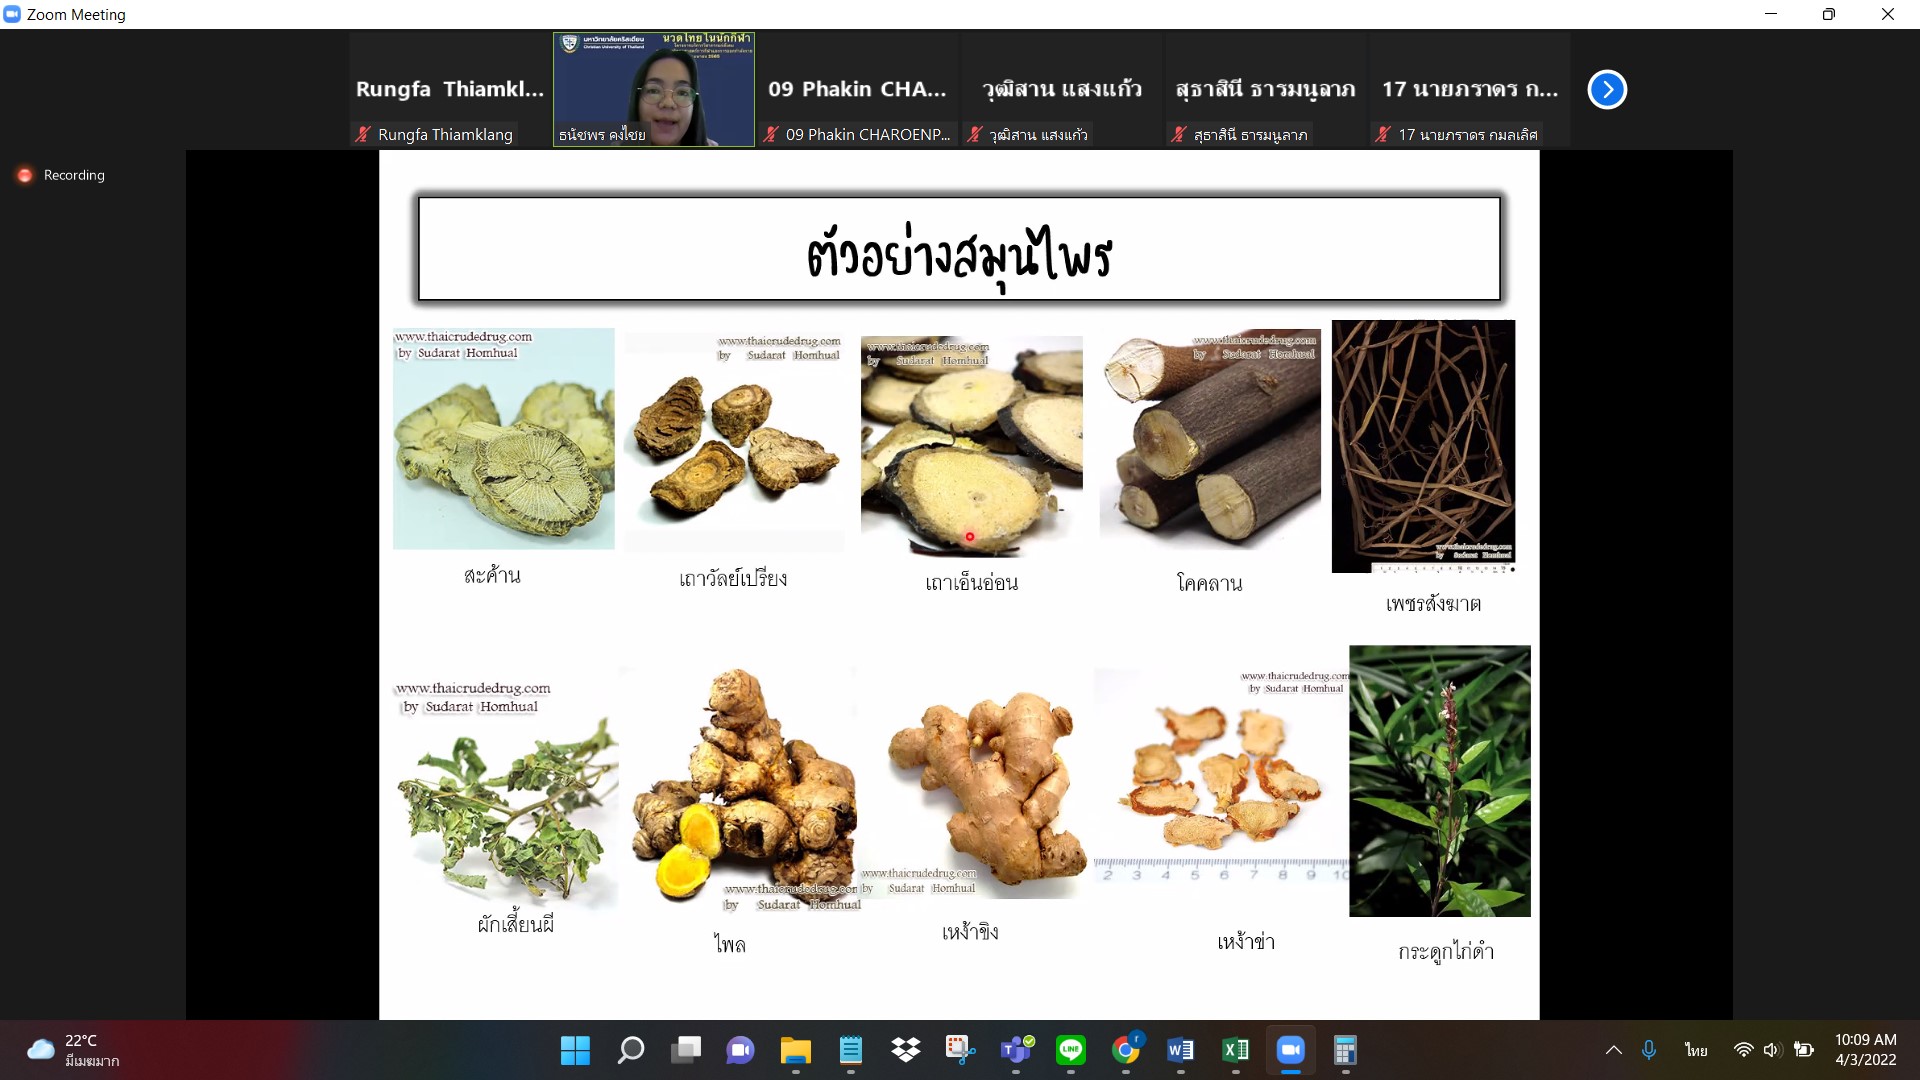Show next participants with the blue arrow
Screen dimensions: 1920x1080
click(x=1607, y=90)
